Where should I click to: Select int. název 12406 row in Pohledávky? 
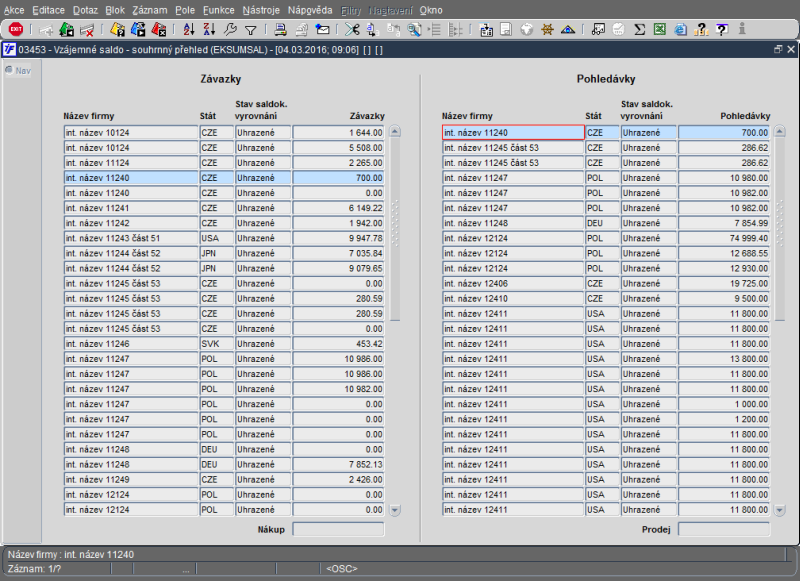[513, 283]
